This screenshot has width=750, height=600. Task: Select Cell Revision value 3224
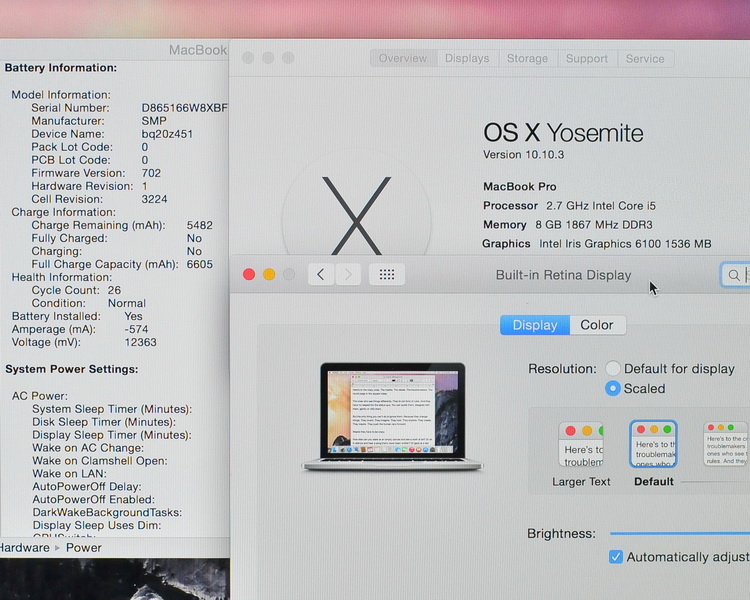click(154, 199)
